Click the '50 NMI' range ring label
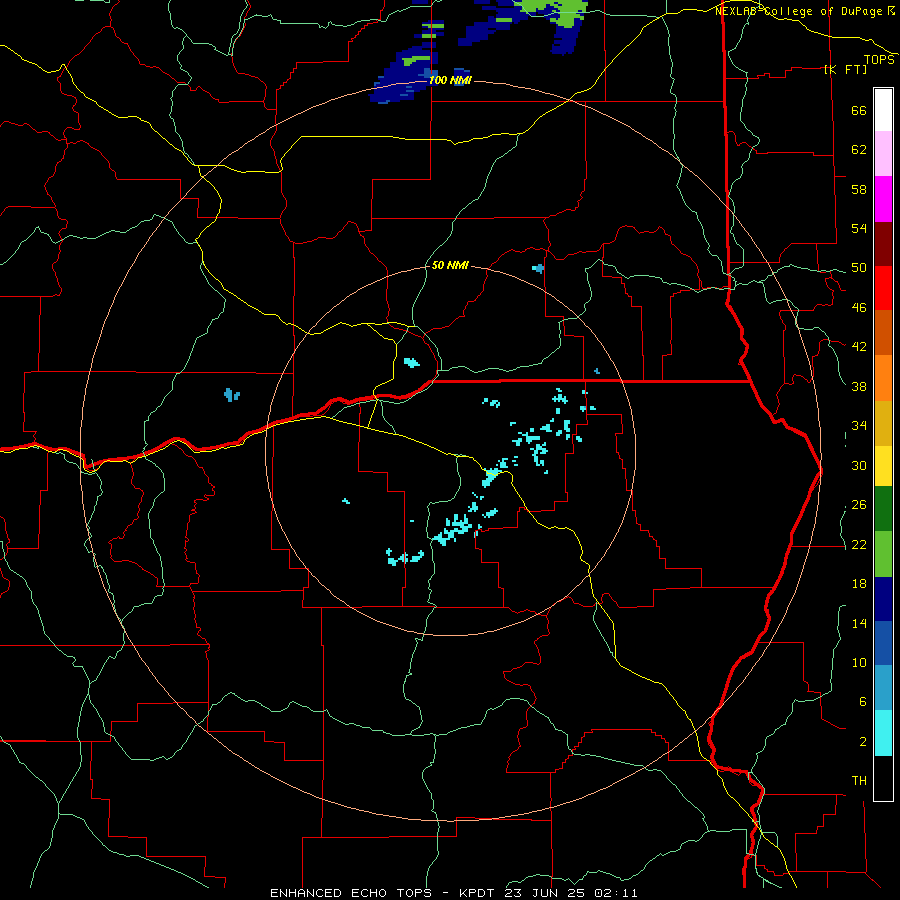The image size is (900, 900). pyautogui.click(x=450, y=265)
